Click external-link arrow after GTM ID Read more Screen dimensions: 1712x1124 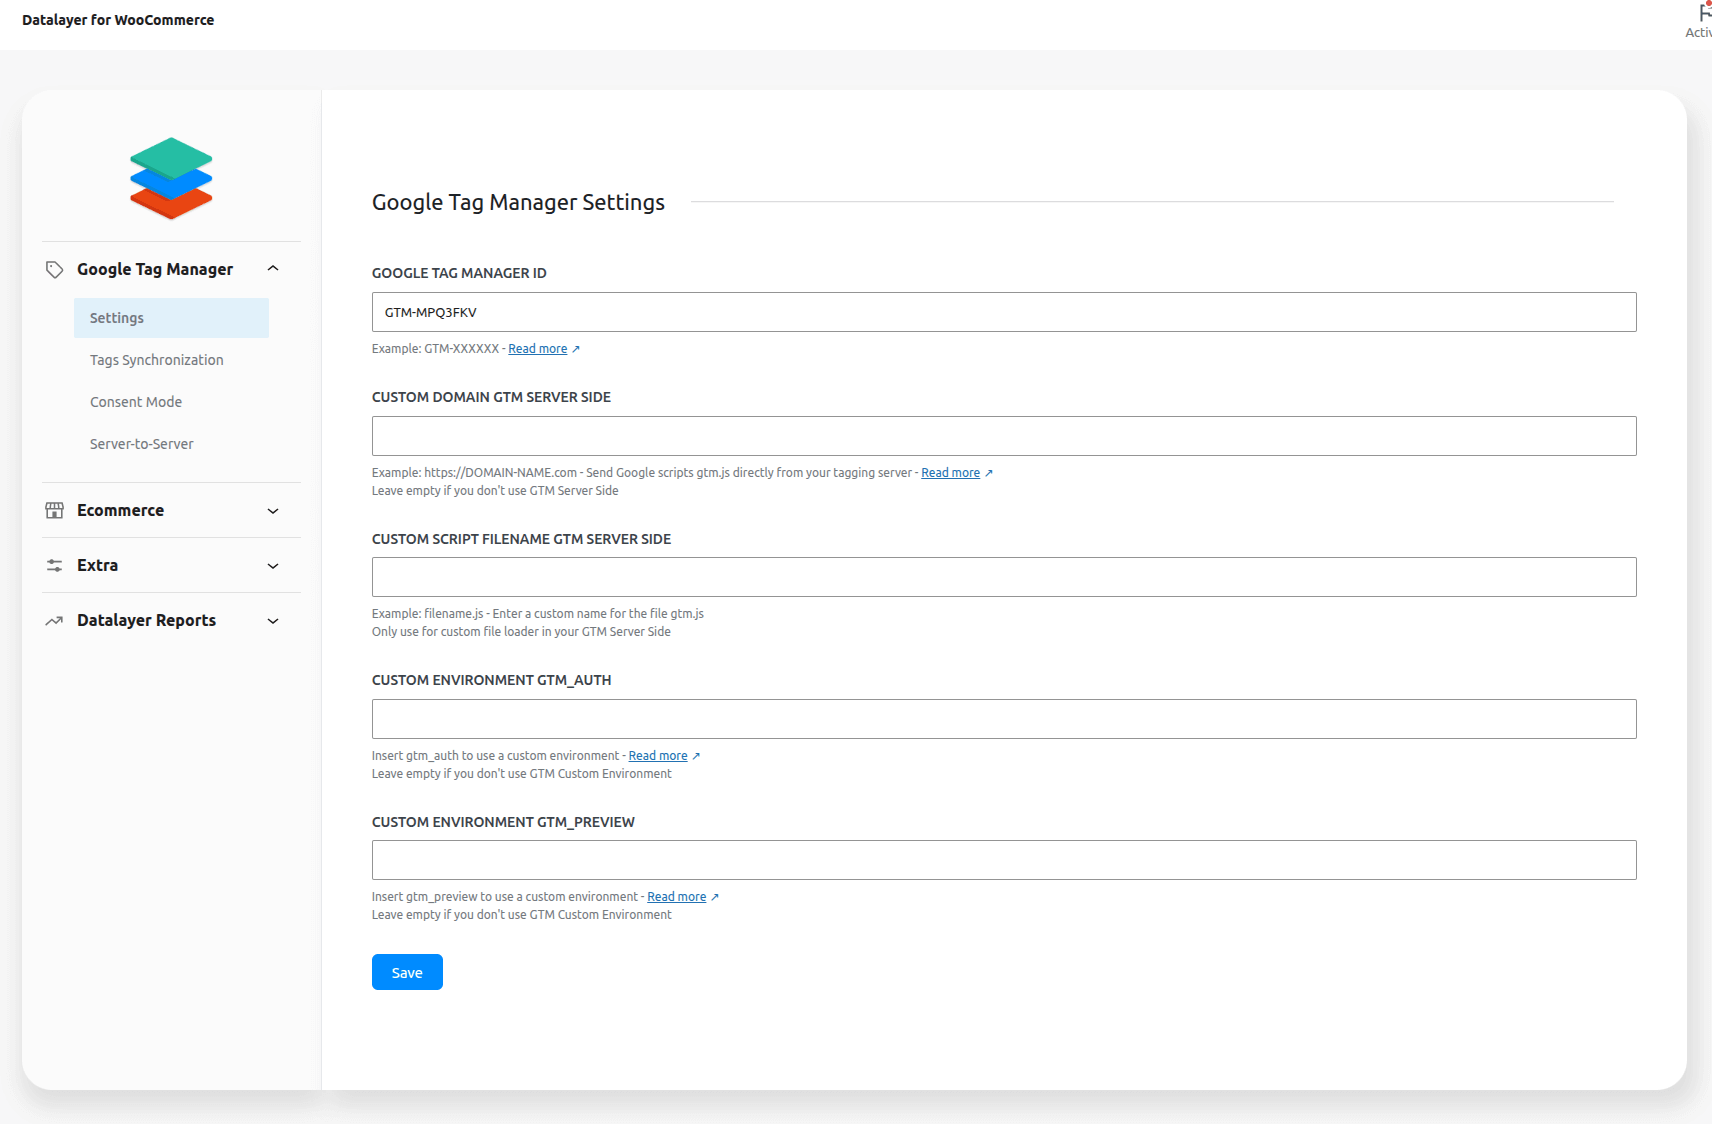pyautogui.click(x=576, y=349)
